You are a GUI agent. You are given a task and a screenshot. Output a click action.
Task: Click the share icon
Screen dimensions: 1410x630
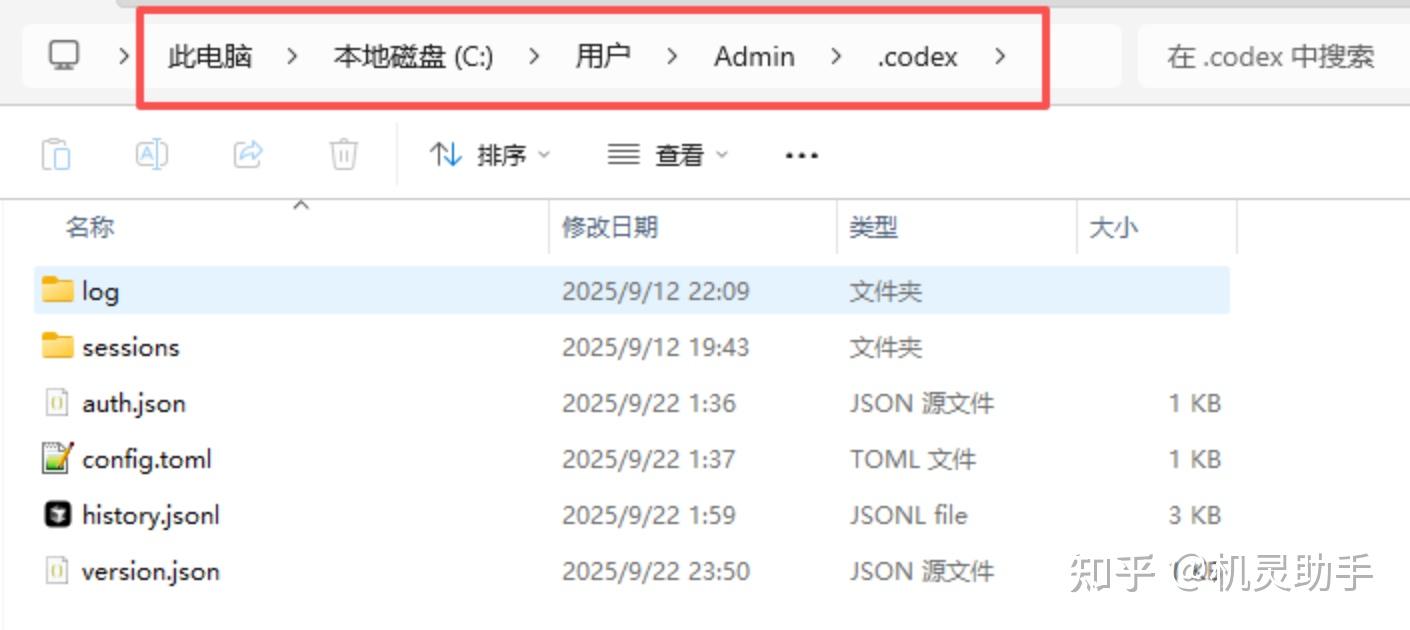[248, 154]
